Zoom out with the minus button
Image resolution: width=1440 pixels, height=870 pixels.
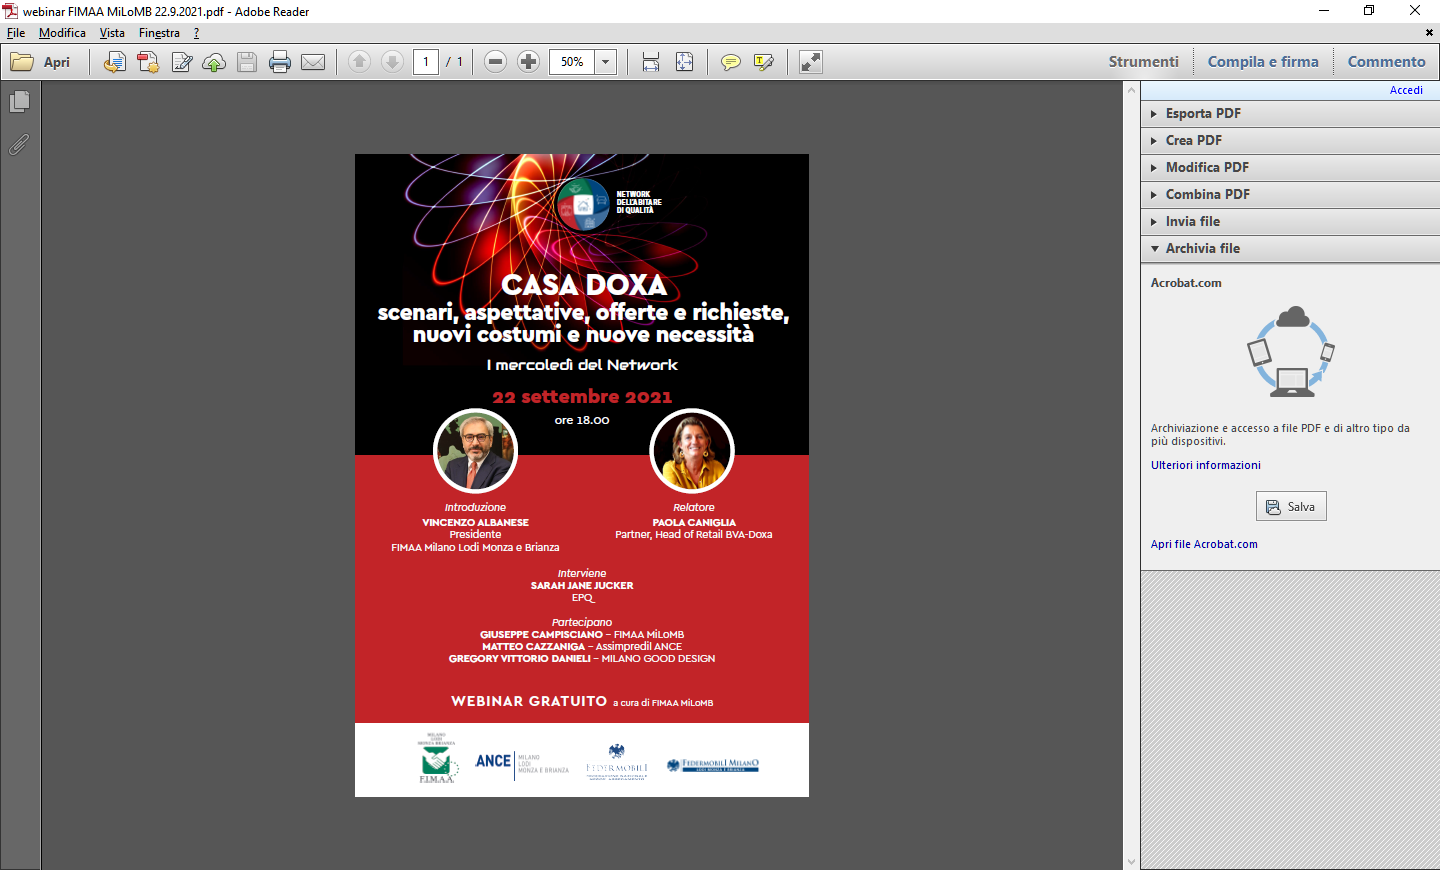tap(495, 62)
